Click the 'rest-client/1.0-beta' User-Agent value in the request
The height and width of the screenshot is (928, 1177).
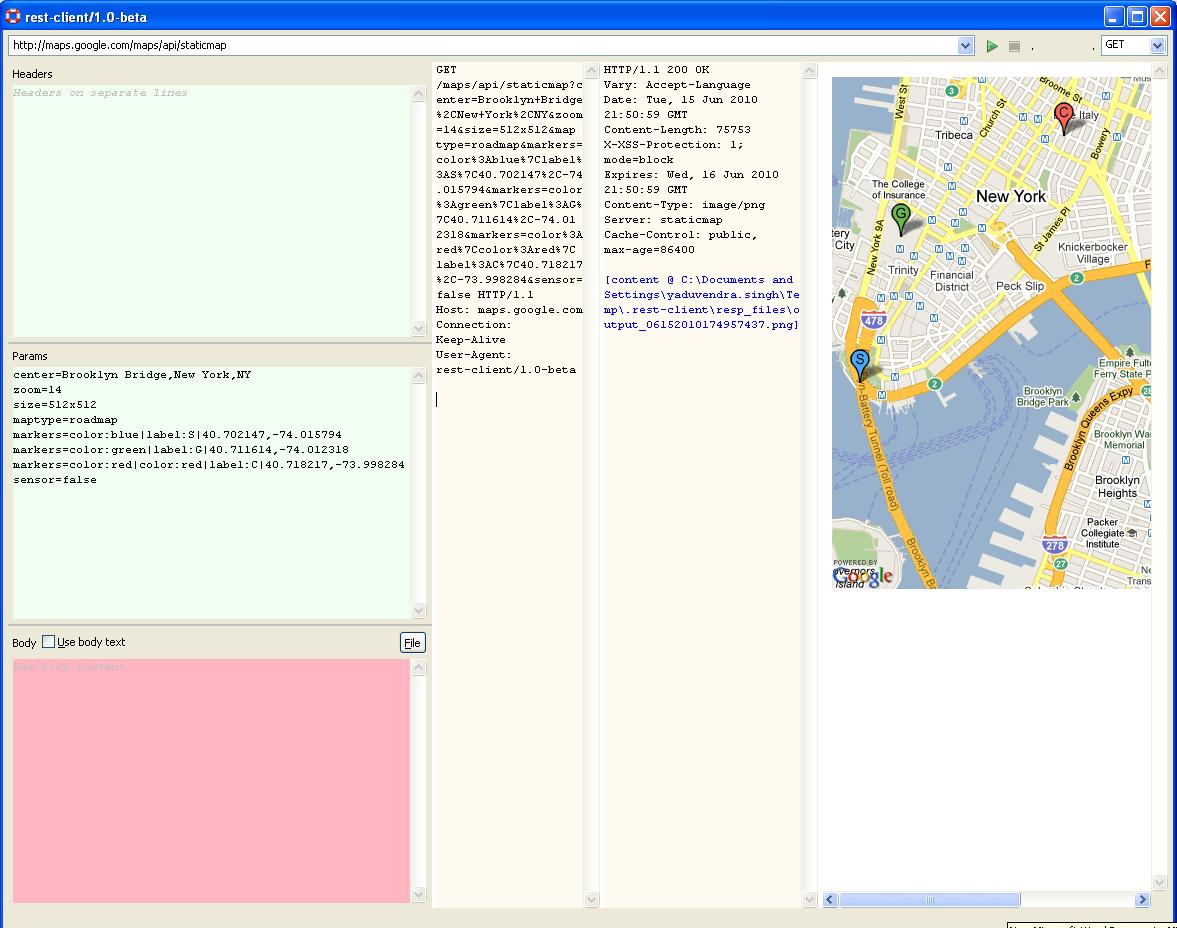coord(506,369)
